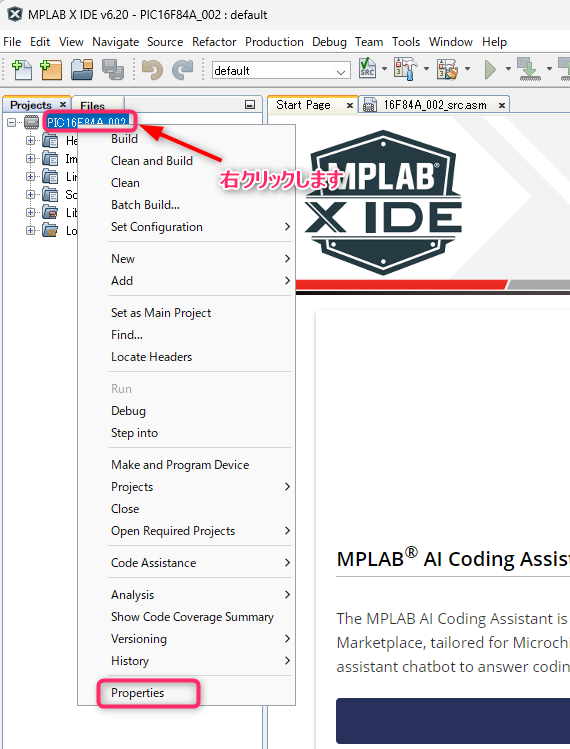Click the asm file icon on 16F84A_002_src.asm tab
The image size is (570, 749).
[369, 105]
